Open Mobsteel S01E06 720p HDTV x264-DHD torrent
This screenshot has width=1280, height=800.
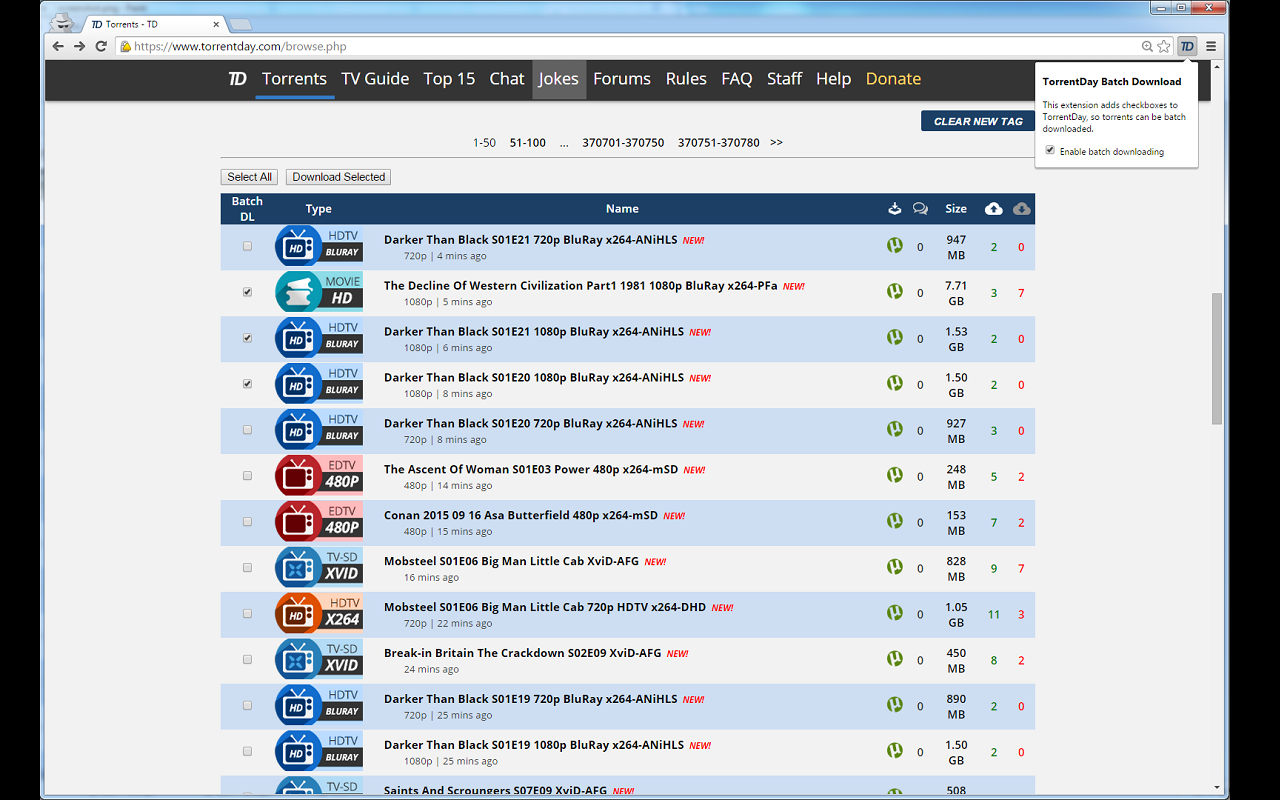tap(545, 607)
